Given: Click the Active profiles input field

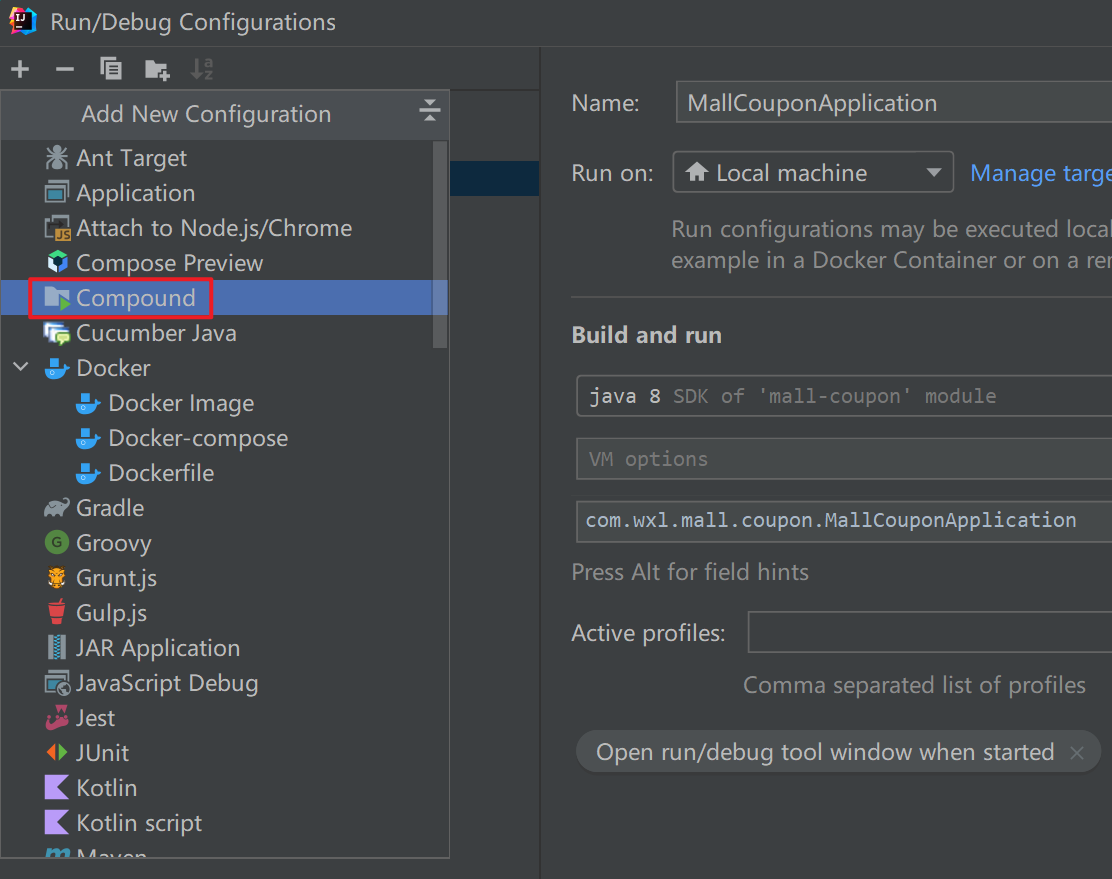Looking at the screenshot, I should point(929,633).
